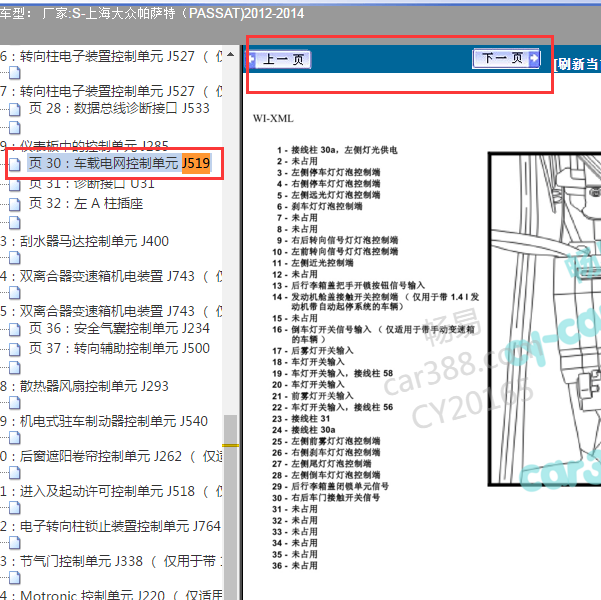The width and height of the screenshot is (601, 600).
Task: Select tree item 页 30：车载电网控制单元 J519
Action: click(x=119, y=163)
